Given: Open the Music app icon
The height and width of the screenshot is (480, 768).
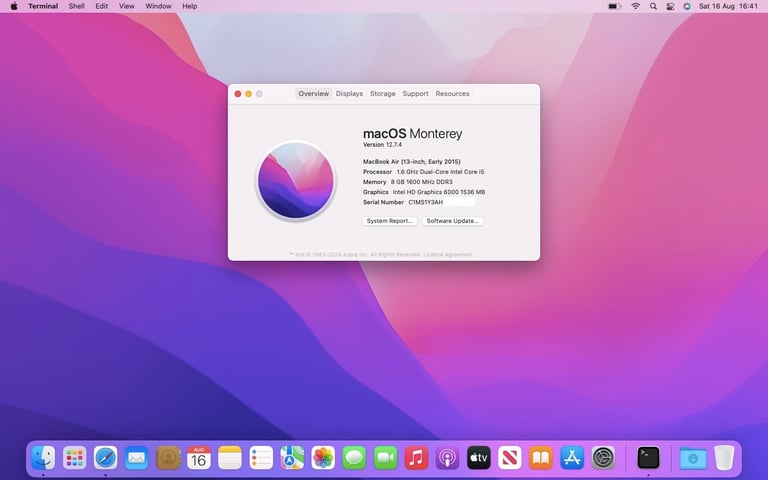Looking at the screenshot, I should [416, 458].
